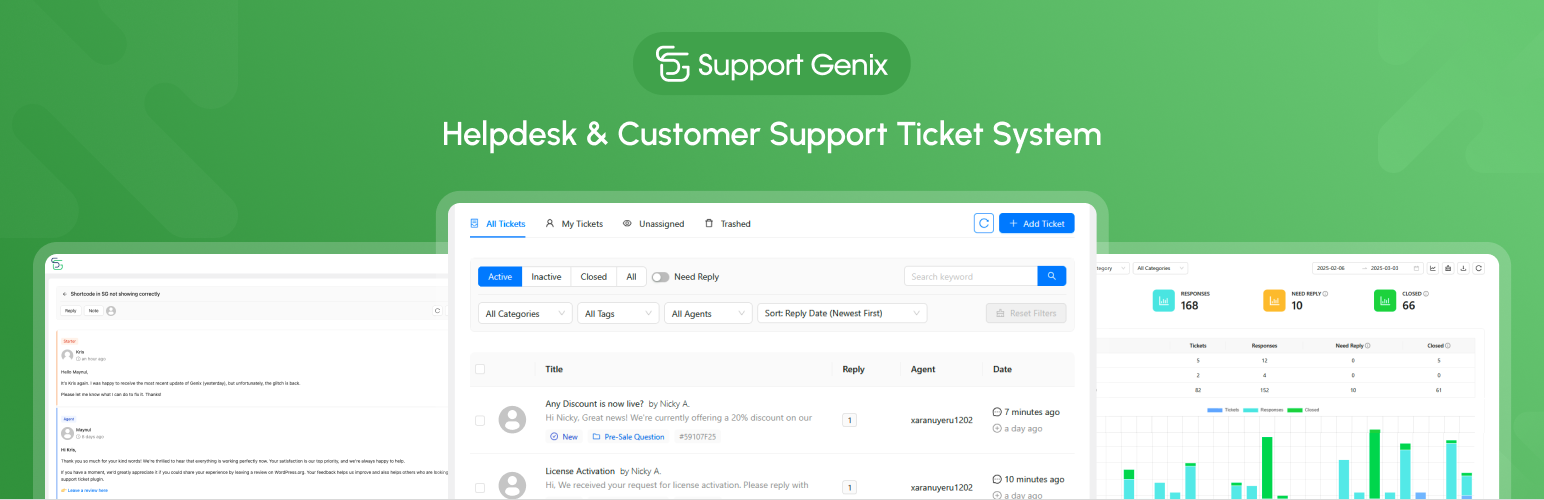
Task: Click the New status tag
Action: click(x=564, y=437)
